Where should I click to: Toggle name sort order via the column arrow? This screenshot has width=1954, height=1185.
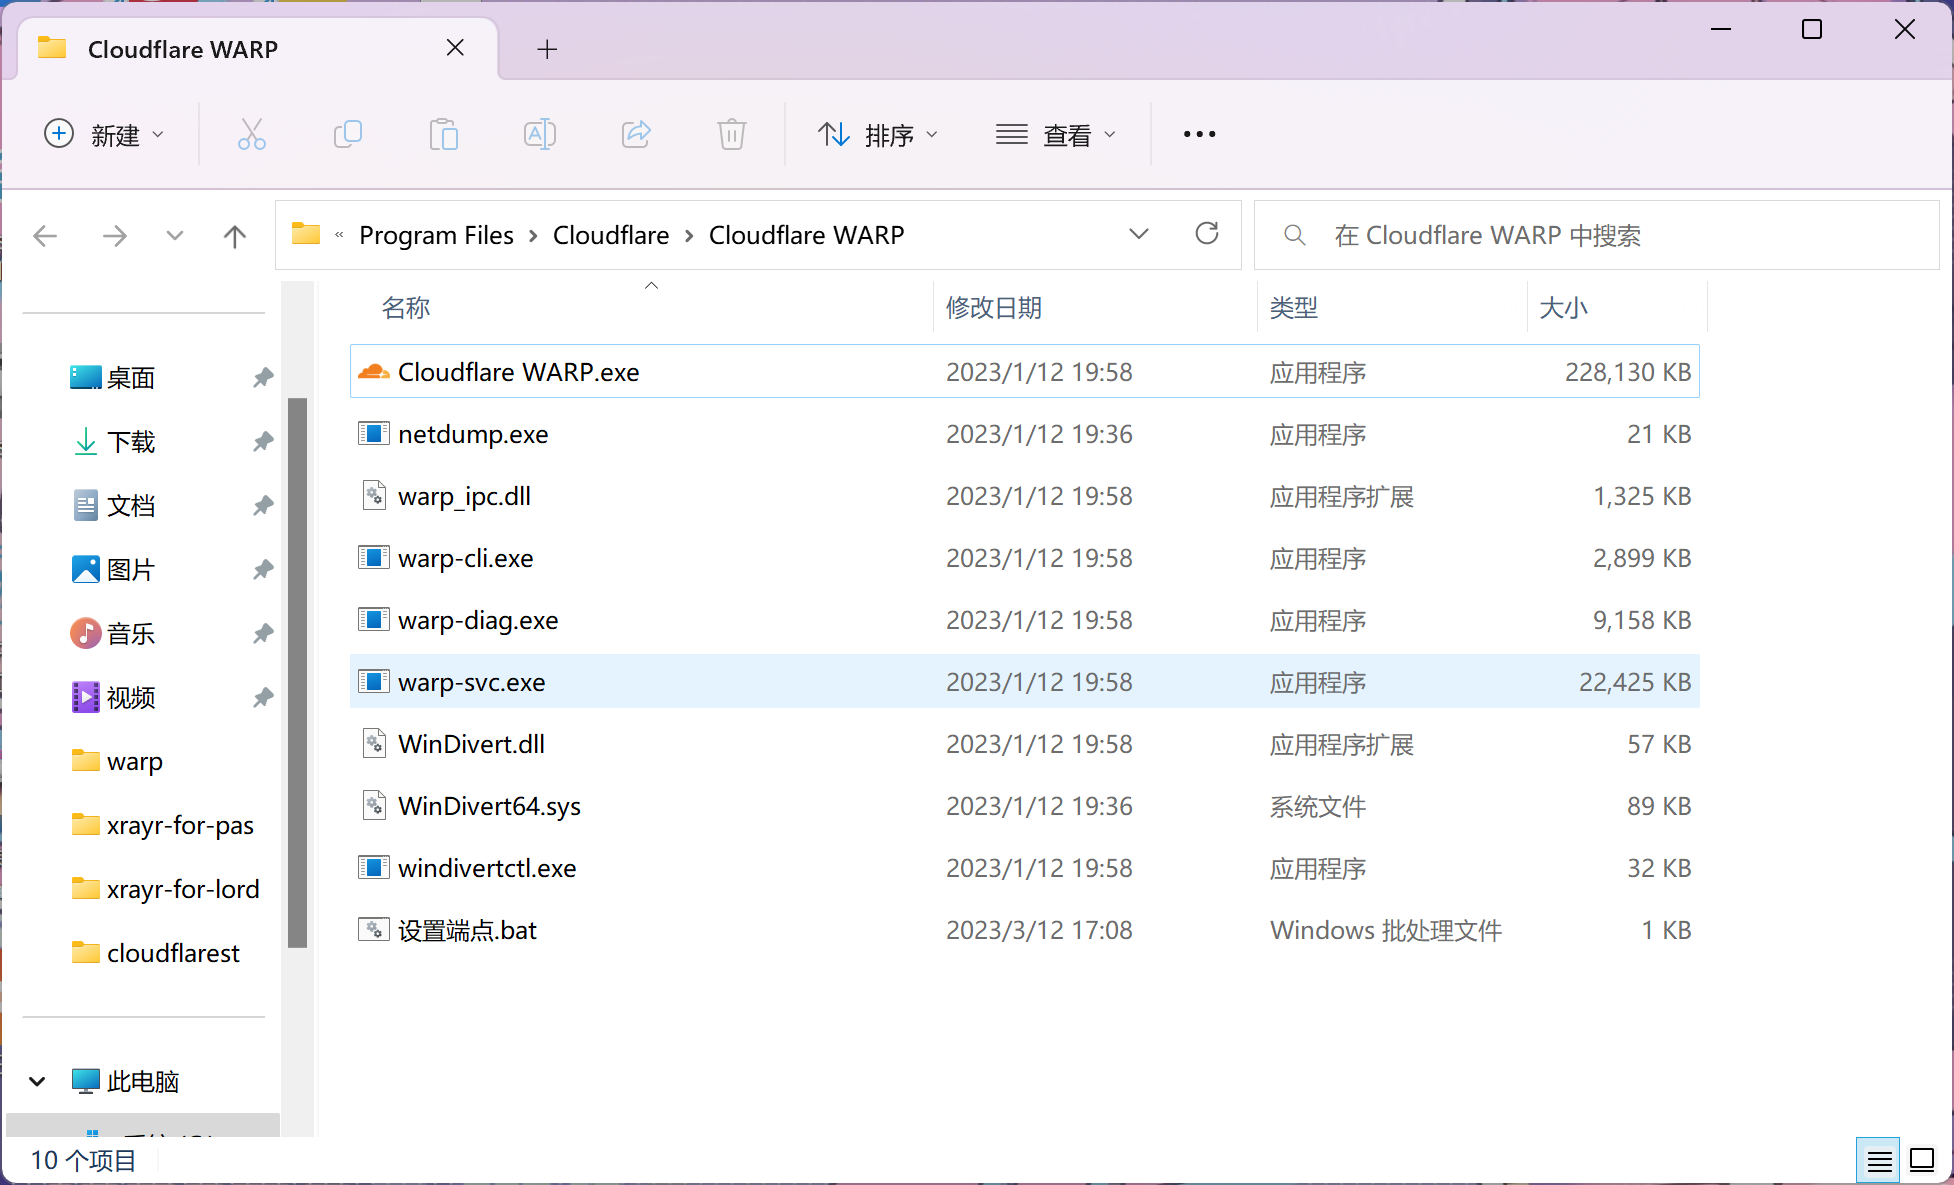click(x=651, y=285)
